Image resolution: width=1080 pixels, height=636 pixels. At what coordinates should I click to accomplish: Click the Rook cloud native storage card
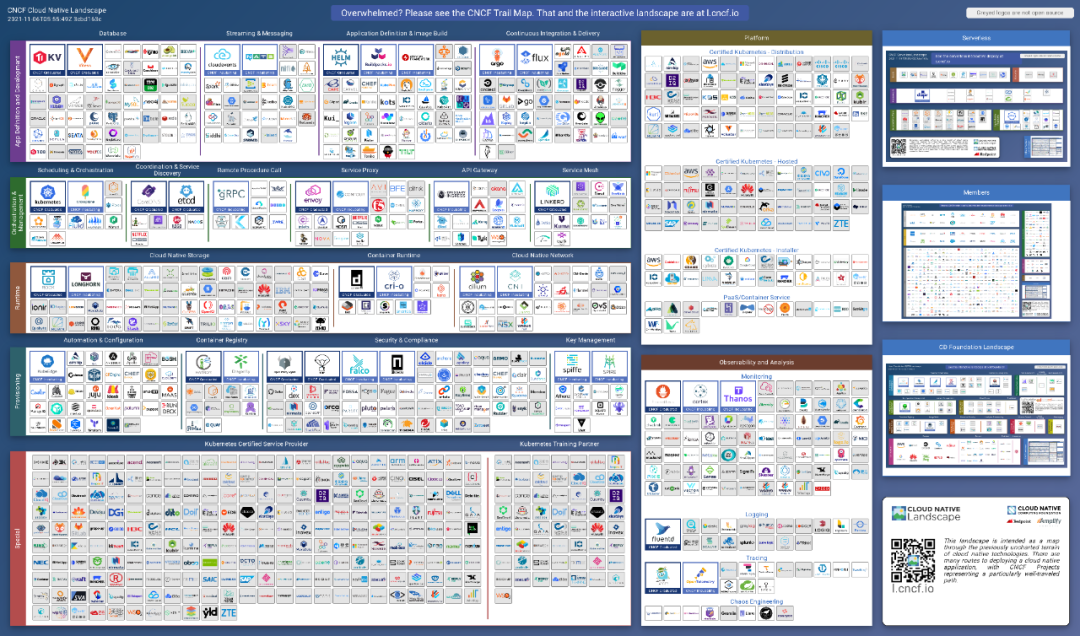(x=48, y=283)
